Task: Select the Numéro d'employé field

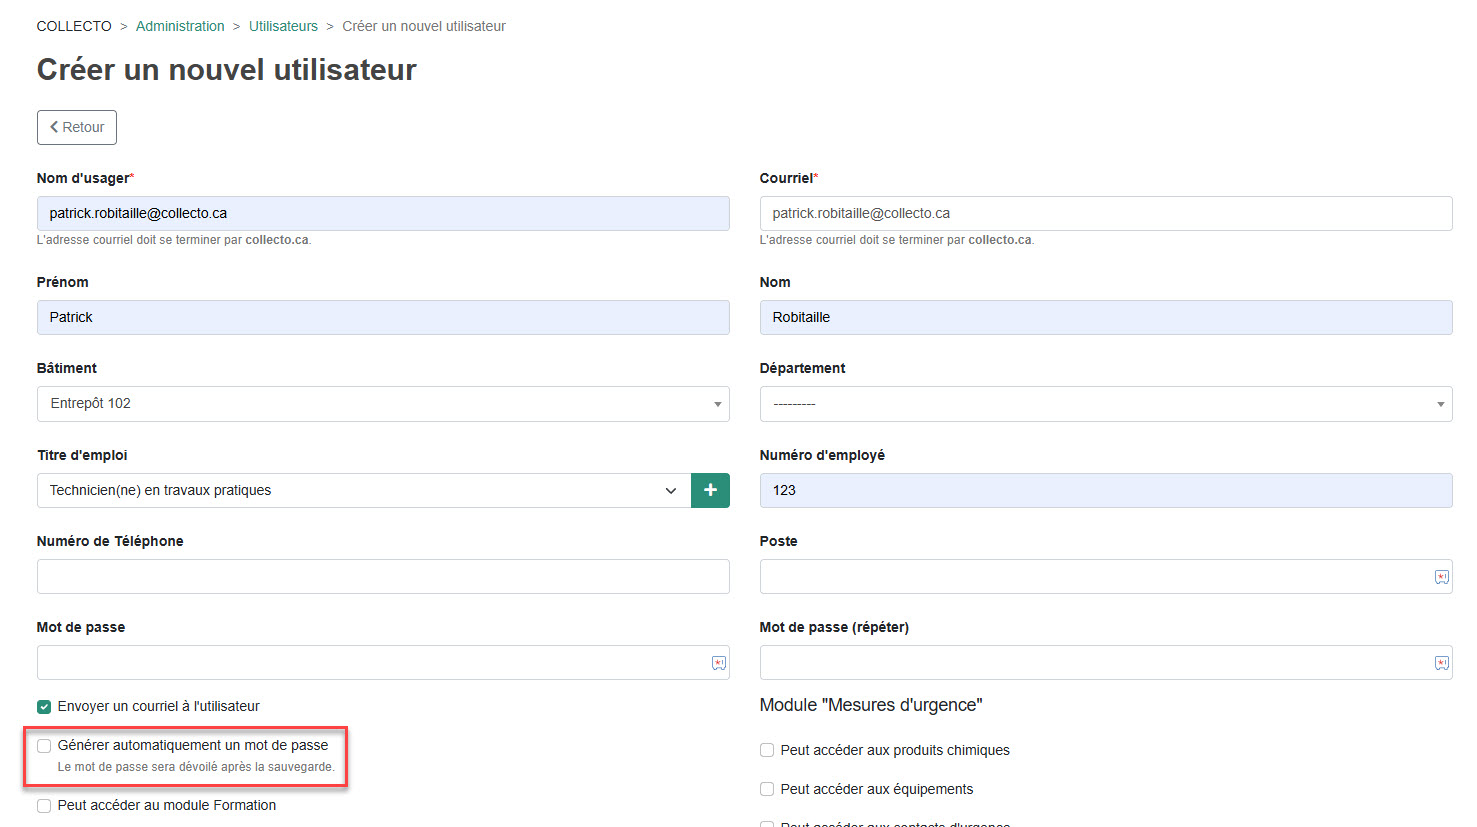Action: pos(1105,490)
